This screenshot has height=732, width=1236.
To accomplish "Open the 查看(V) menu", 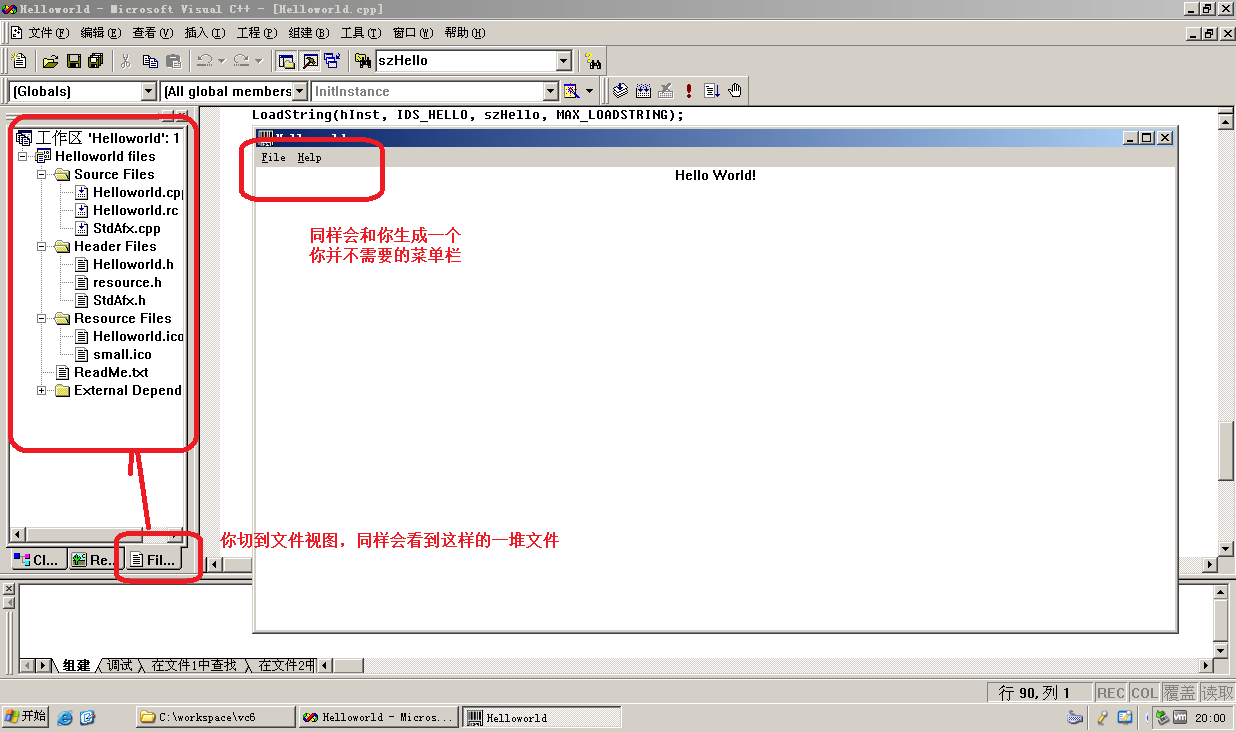I will [153, 33].
